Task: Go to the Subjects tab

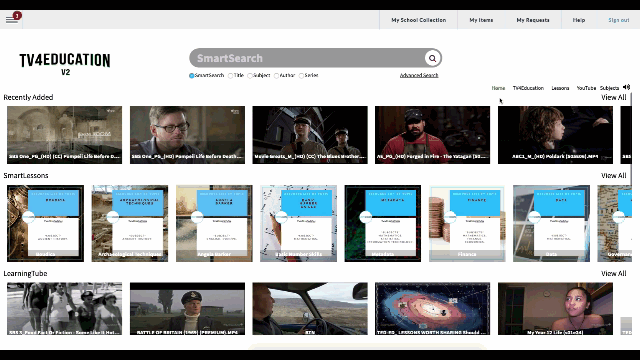Action: coord(609,88)
